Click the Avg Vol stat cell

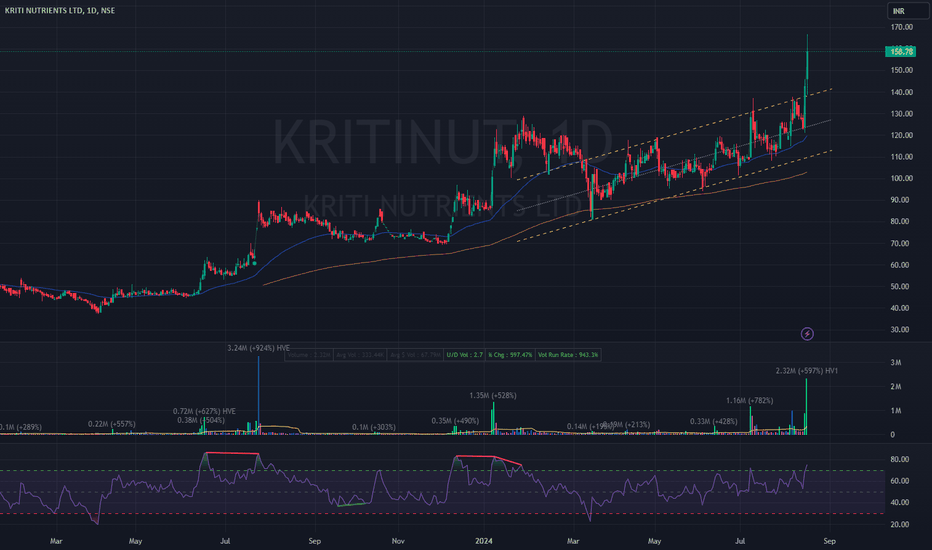[x=360, y=355]
